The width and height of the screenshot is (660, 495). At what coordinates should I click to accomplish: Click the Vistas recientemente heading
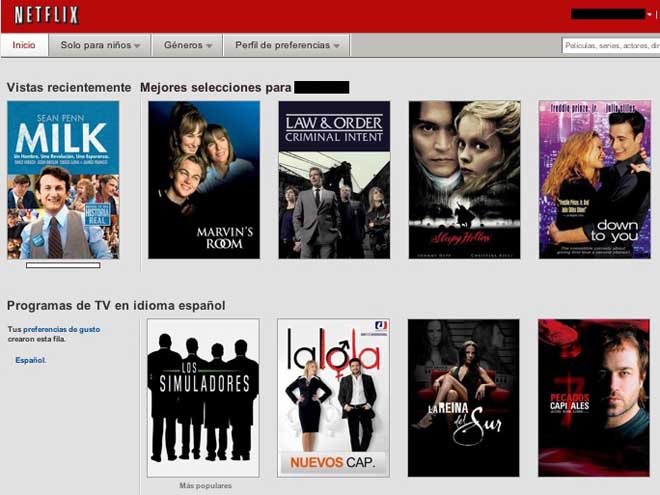pyautogui.click(x=69, y=87)
